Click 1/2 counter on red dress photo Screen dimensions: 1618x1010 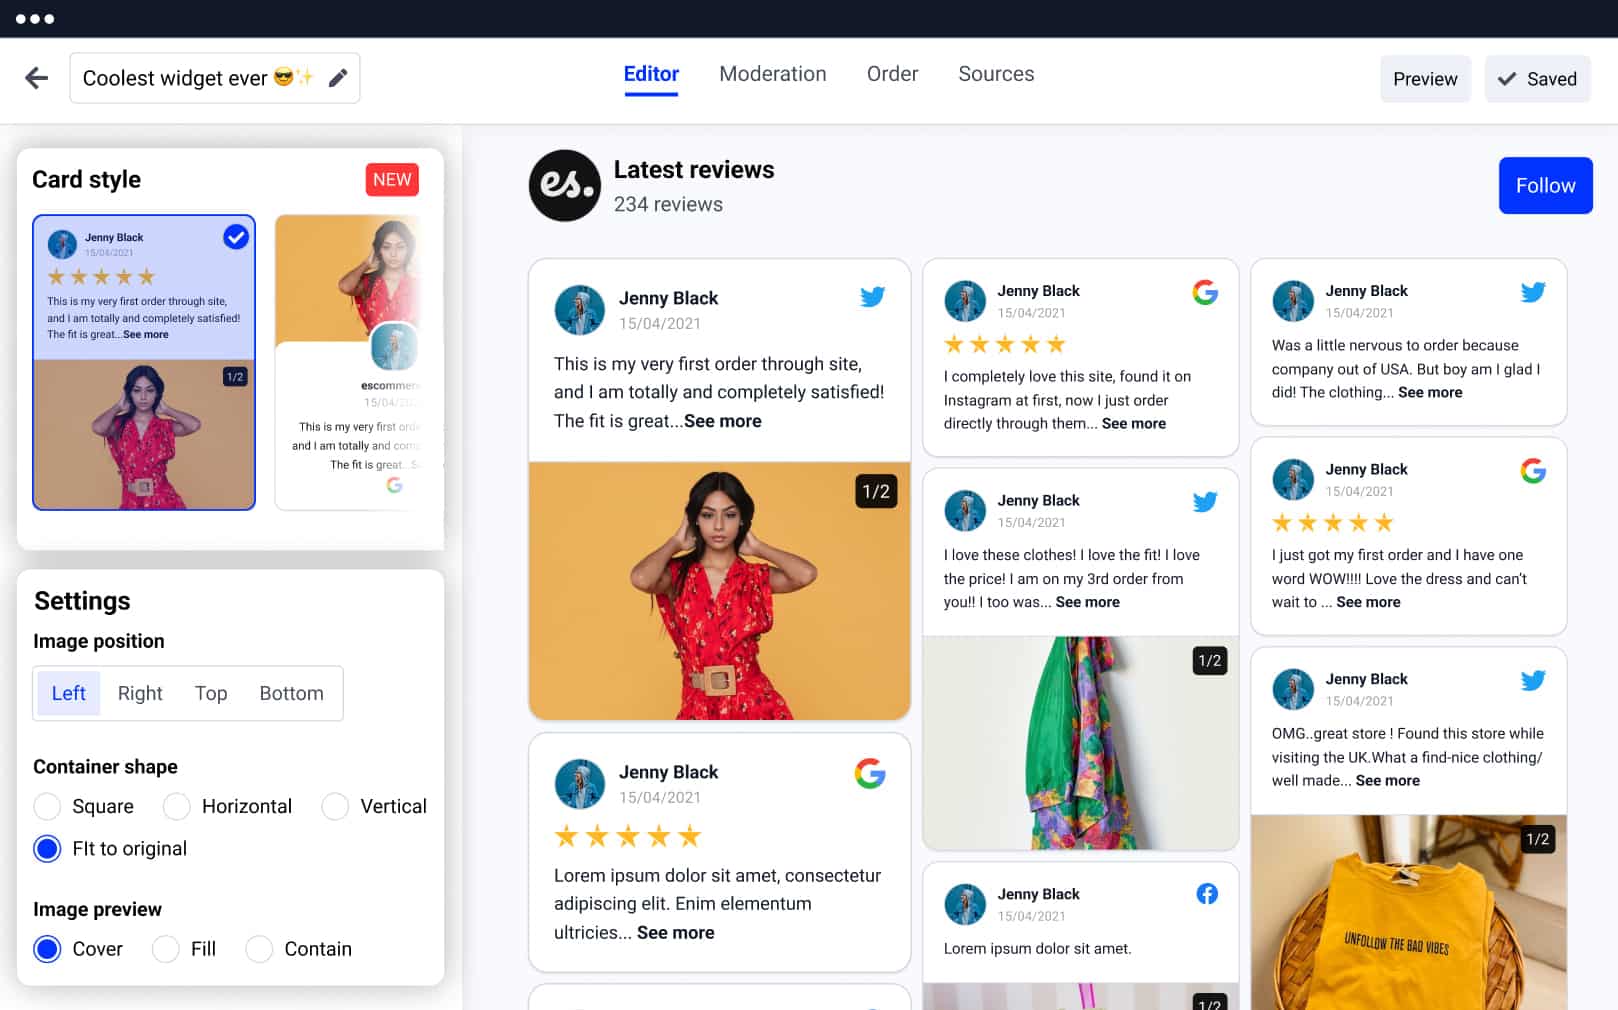(876, 491)
